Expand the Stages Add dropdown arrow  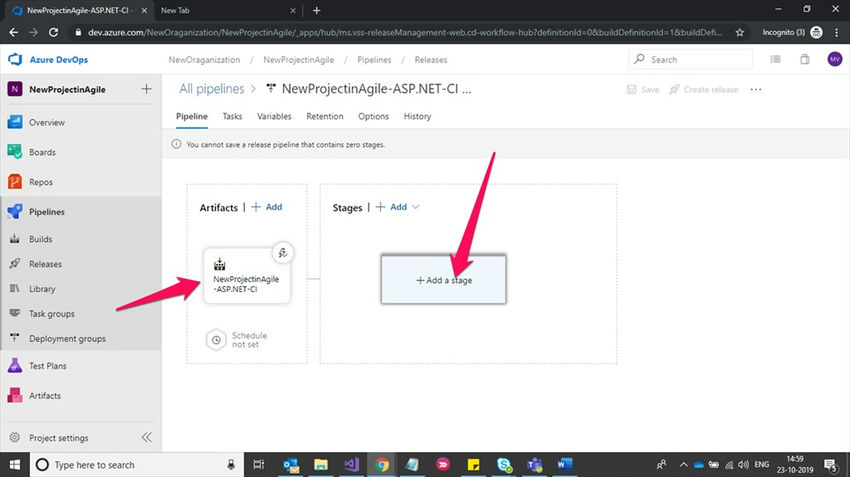point(415,207)
